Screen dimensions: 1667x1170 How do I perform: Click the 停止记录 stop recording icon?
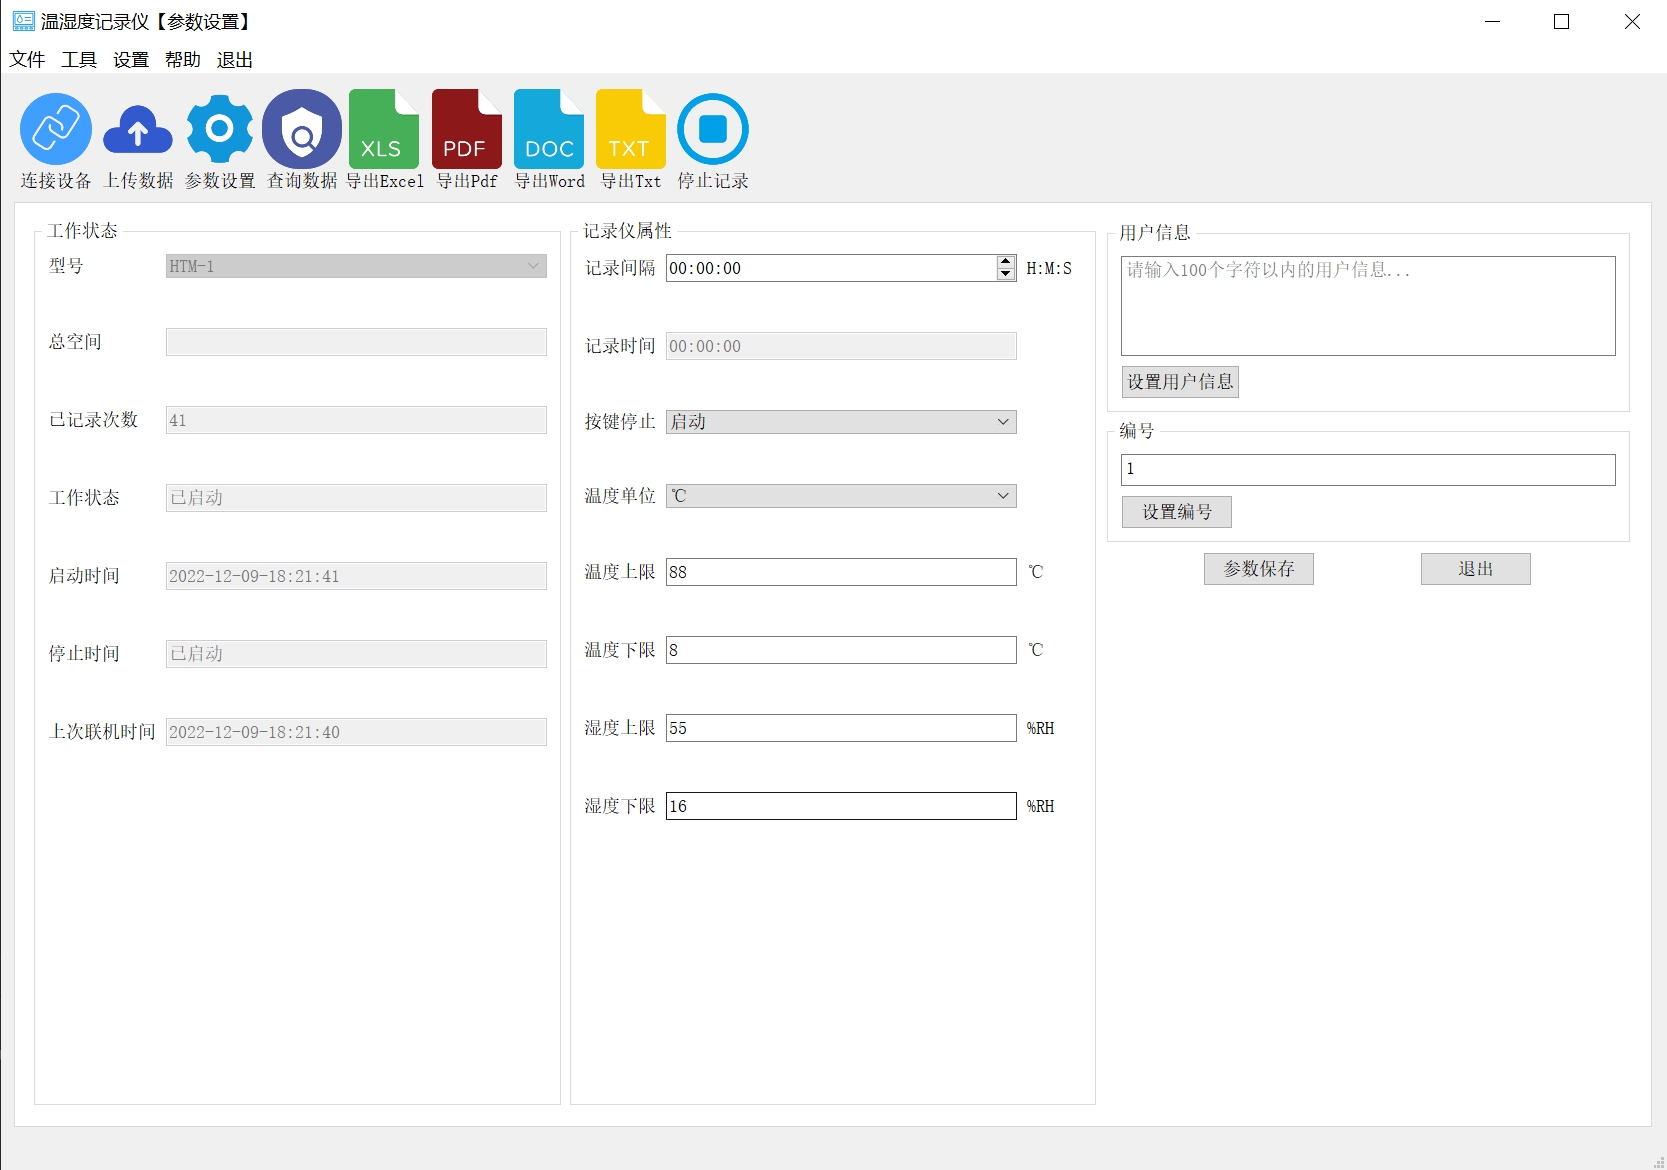pyautogui.click(x=713, y=129)
